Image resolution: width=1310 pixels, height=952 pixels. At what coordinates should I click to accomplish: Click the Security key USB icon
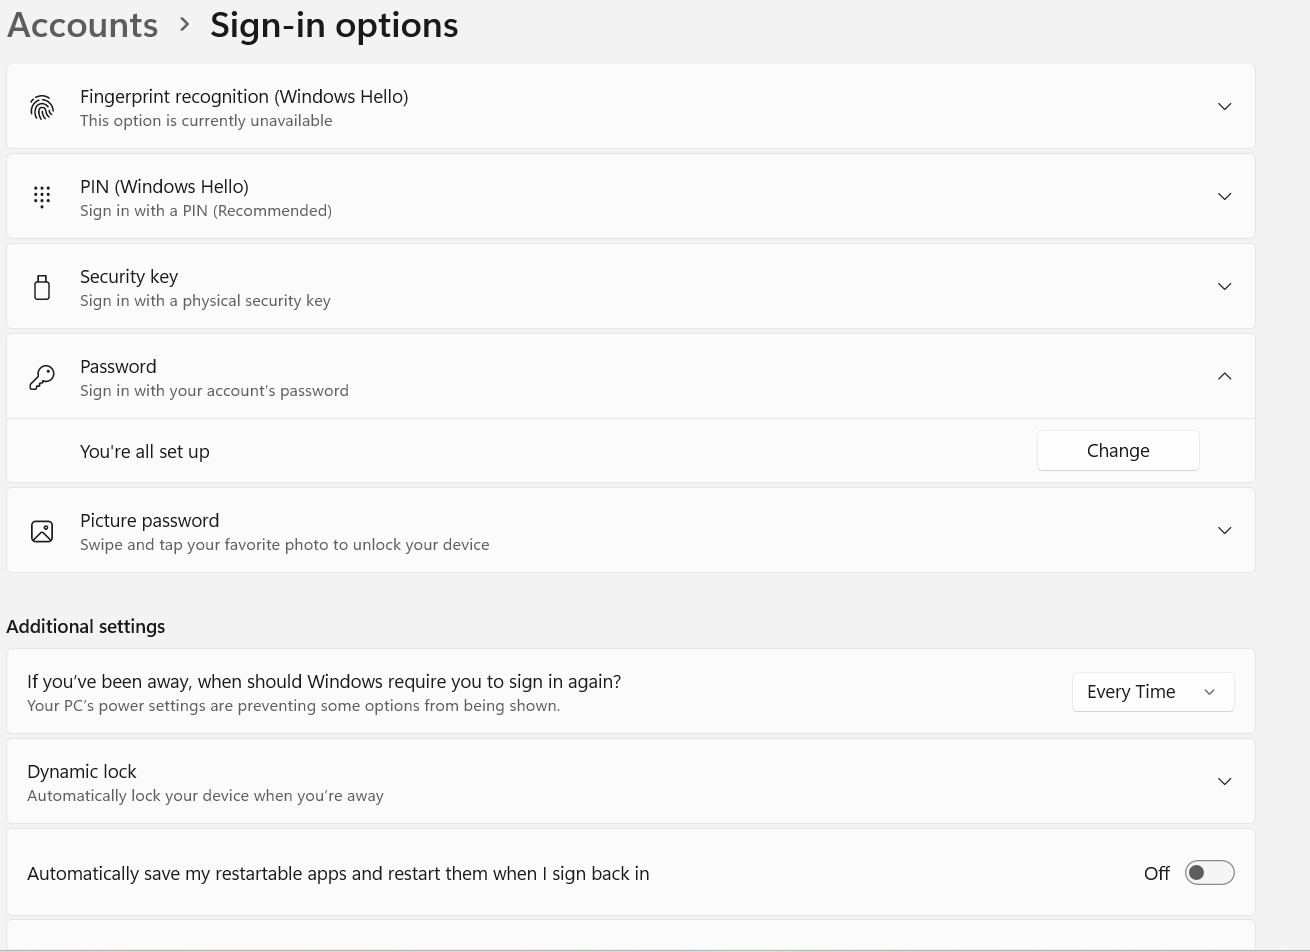click(42, 287)
